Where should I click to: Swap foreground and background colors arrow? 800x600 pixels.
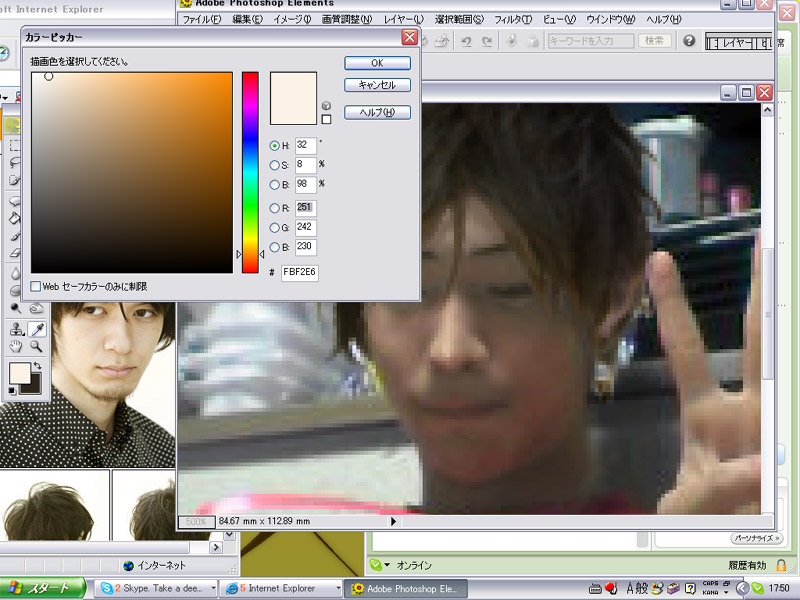(37, 365)
